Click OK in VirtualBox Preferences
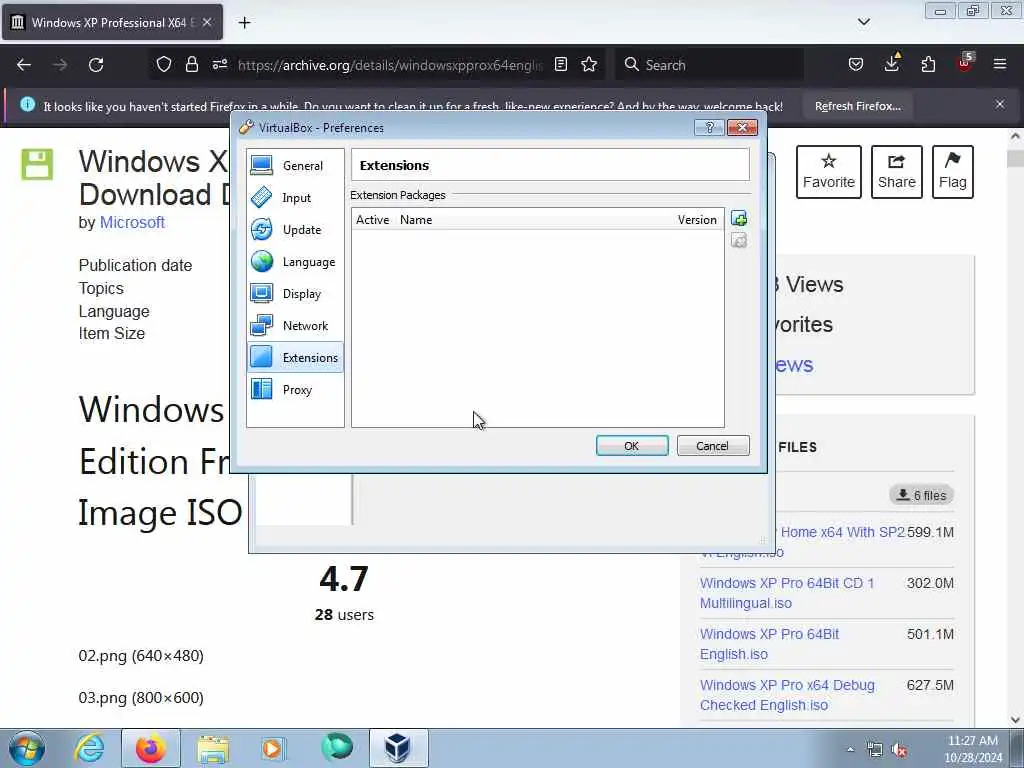 click(632, 446)
